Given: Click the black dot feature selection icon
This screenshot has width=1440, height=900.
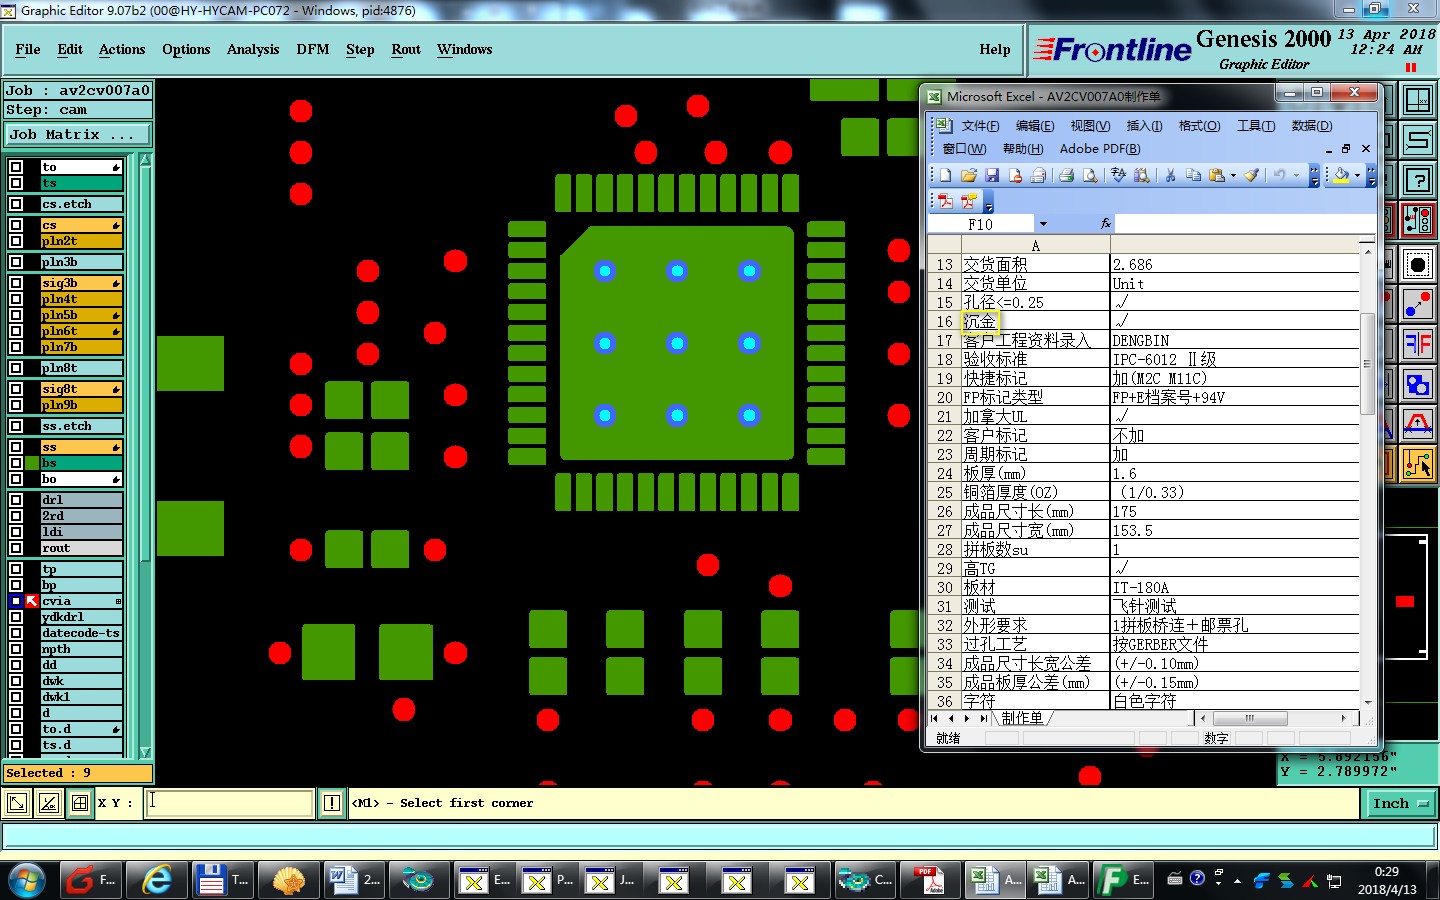Looking at the screenshot, I should click(x=1418, y=265).
